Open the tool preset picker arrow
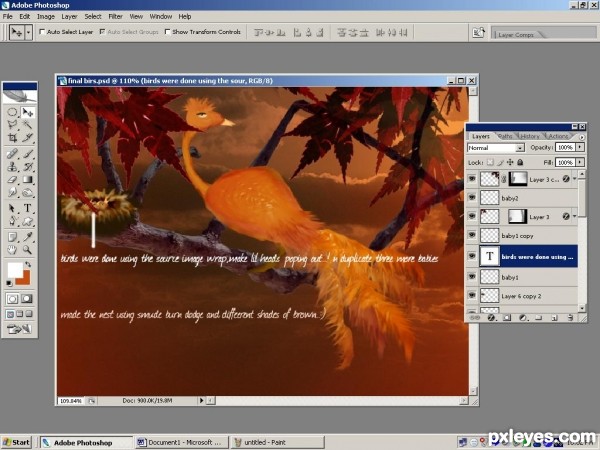Image resolution: width=600 pixels, height=450 pixels. 28,33
